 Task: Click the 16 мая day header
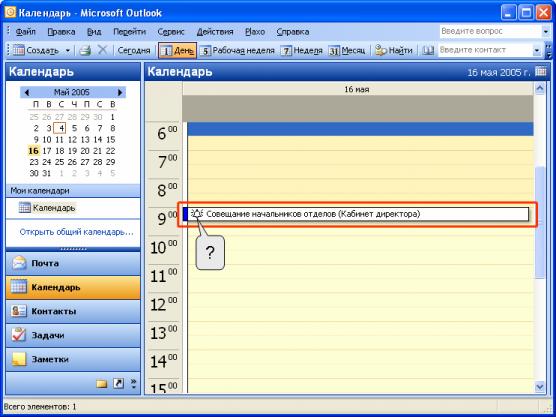(x=357, y=90)
